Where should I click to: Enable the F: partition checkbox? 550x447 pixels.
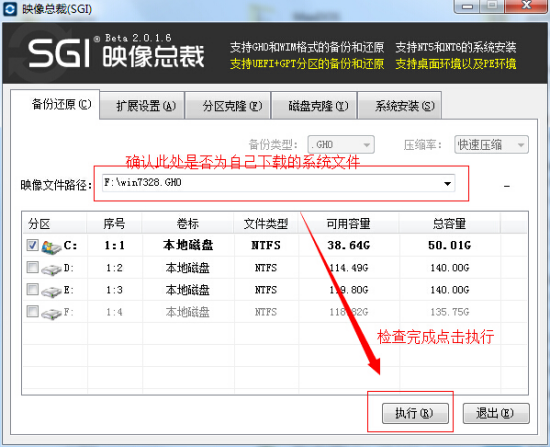pyautogui.click(x=33, y=311)
